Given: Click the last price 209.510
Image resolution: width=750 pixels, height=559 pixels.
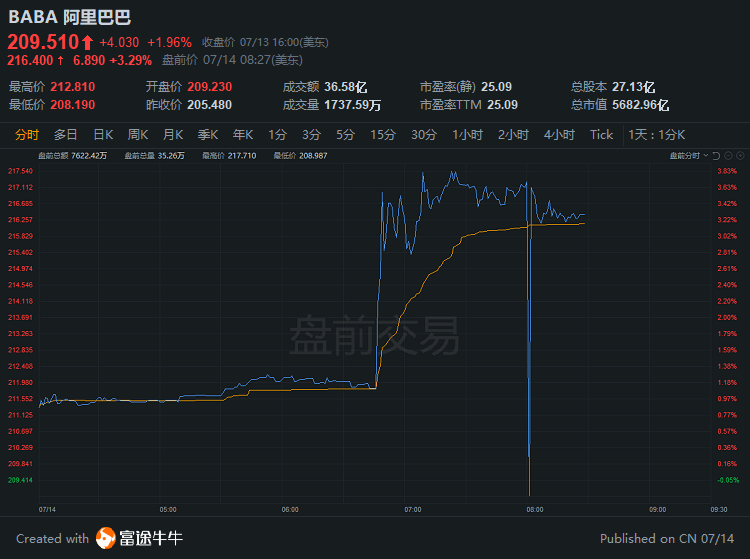Looking at the screenshot, I should (x=43, y=42).
